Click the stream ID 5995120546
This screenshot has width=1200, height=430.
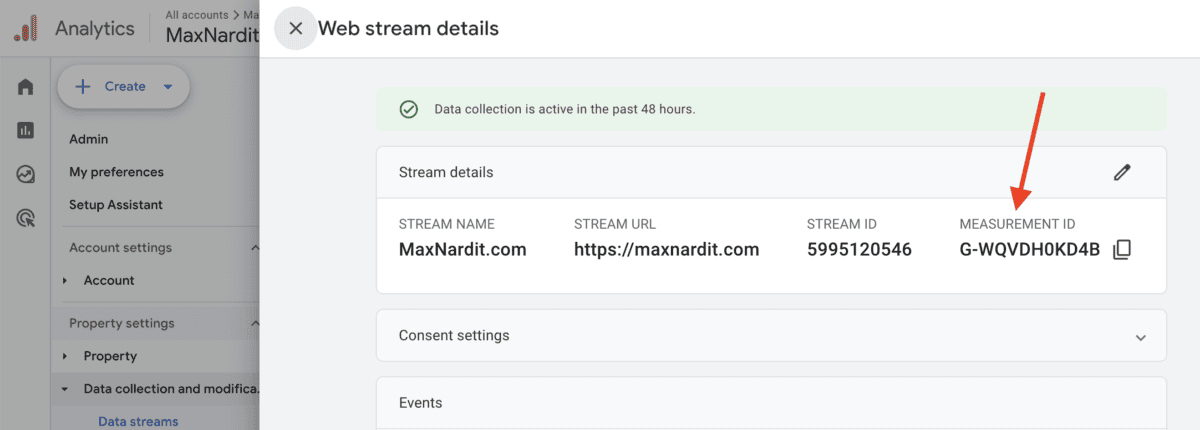point(859,249)
